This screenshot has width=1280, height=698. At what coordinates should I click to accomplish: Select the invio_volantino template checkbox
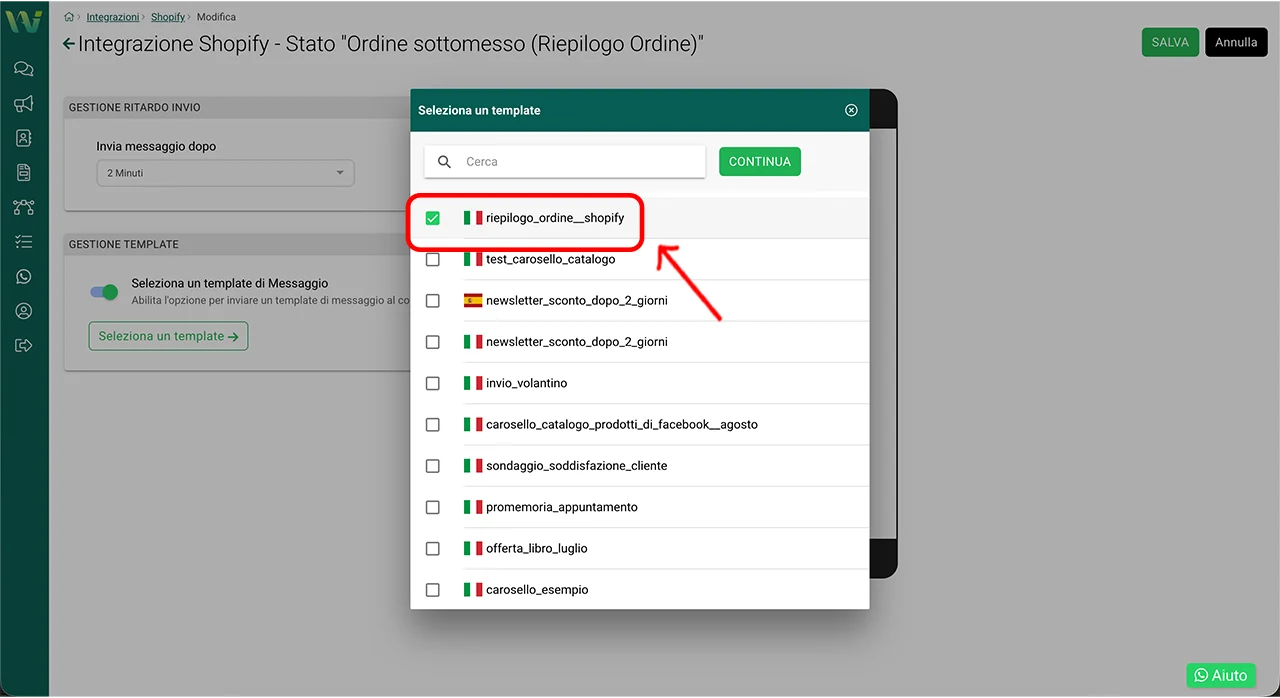(x=433, y=383)
